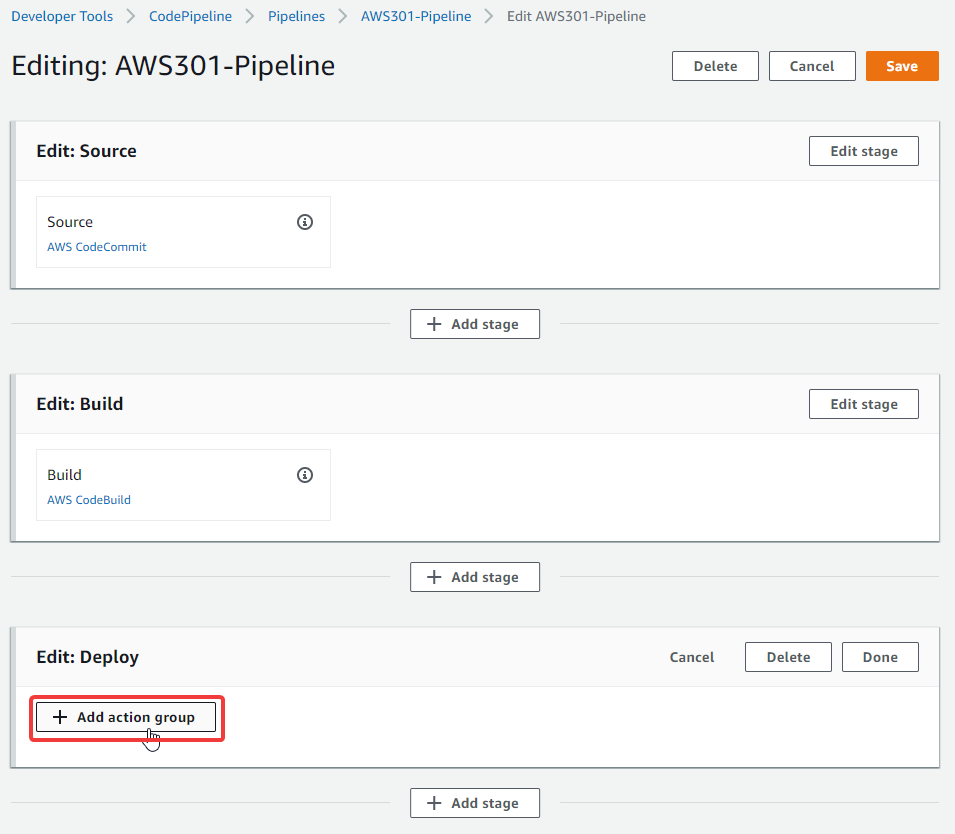Click plus icon on Add action group
Screen dimensions: 955x834
point(60,717)
